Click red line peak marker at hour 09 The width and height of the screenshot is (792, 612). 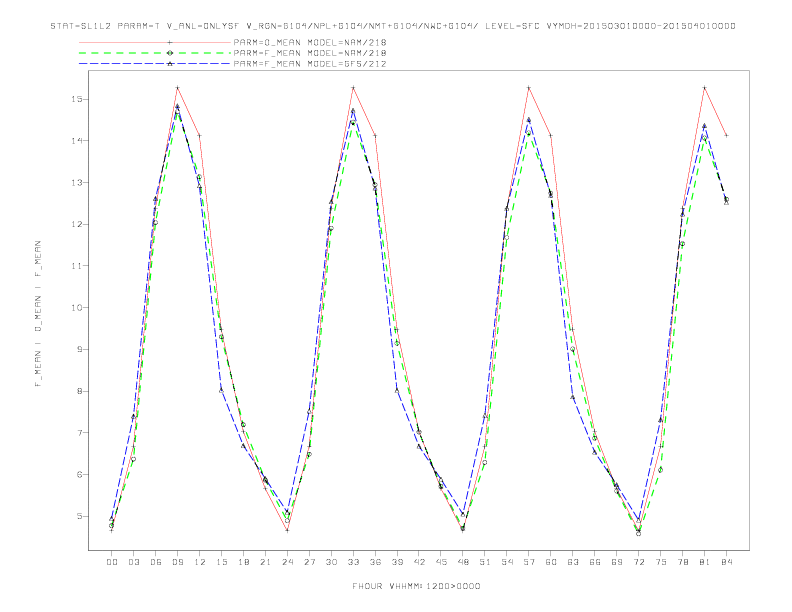pos(177,88)
